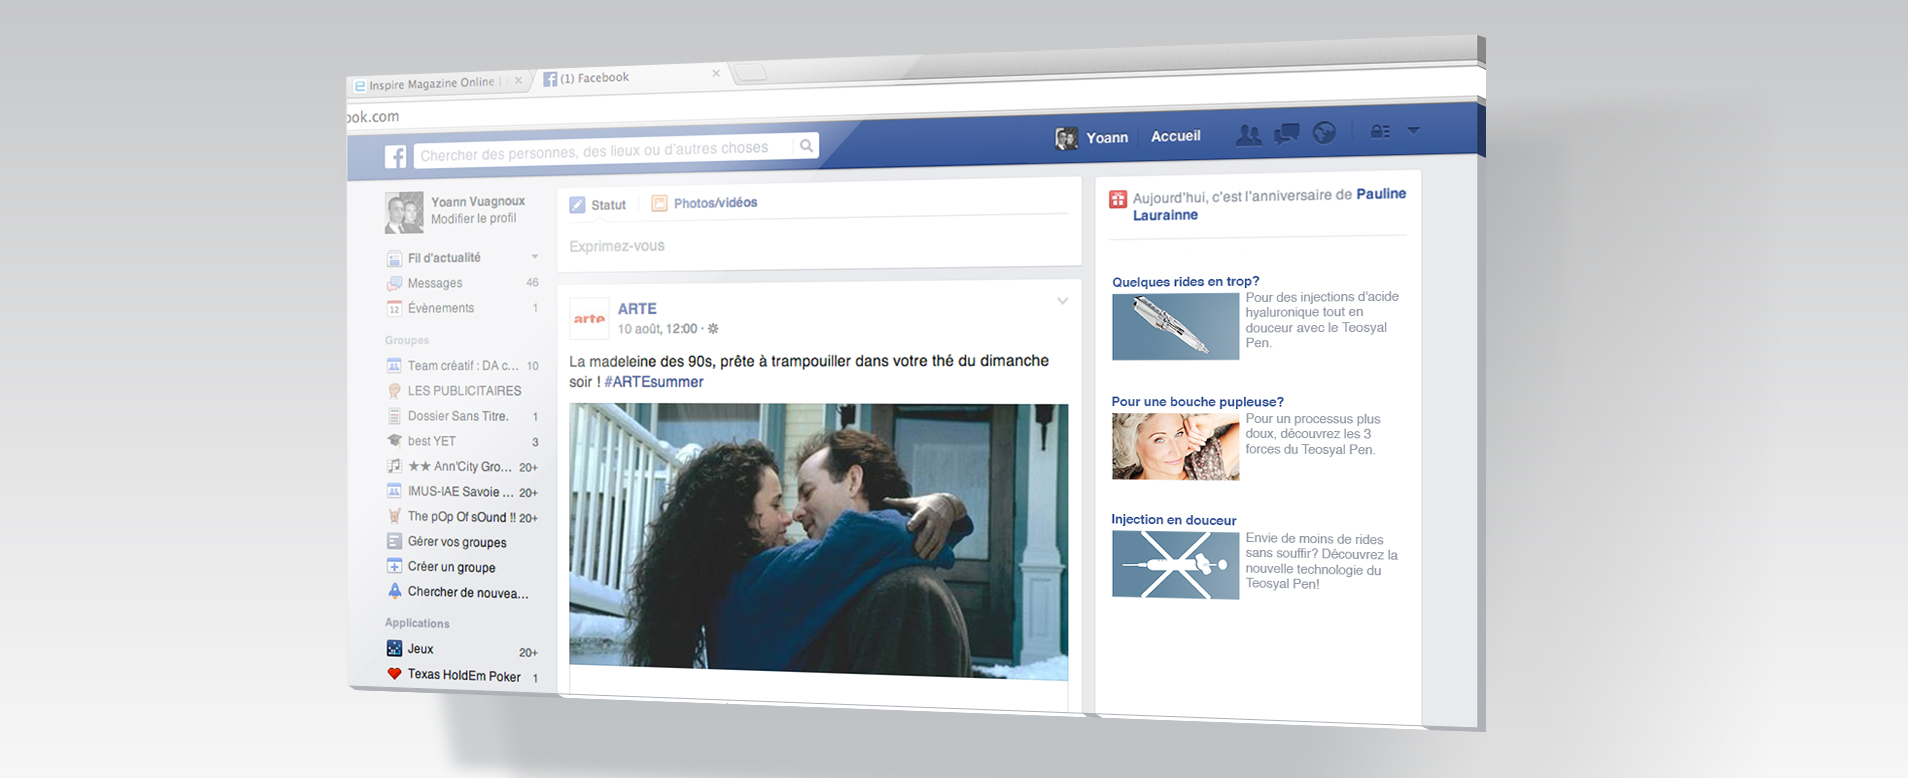
Task: Close the Facebook browser tab
Action: [x=716, y=73]
